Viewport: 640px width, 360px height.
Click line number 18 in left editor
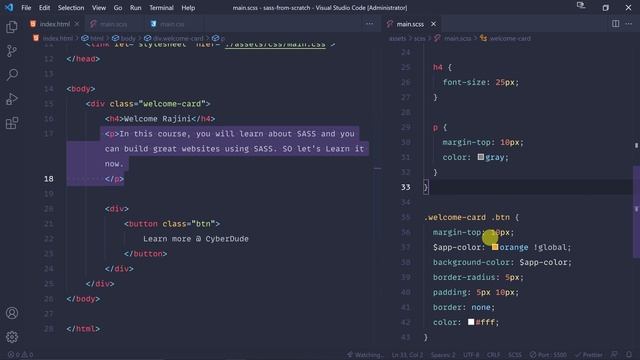tap(49, 179)
